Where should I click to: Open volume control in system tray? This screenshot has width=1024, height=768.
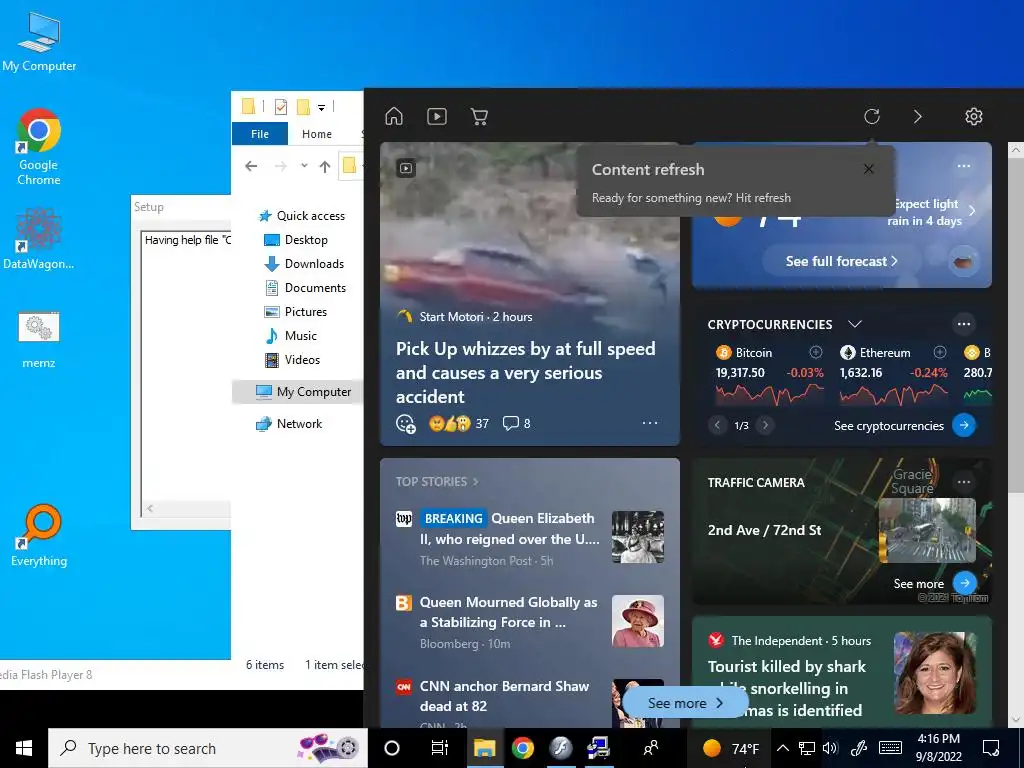coord(829,748)
